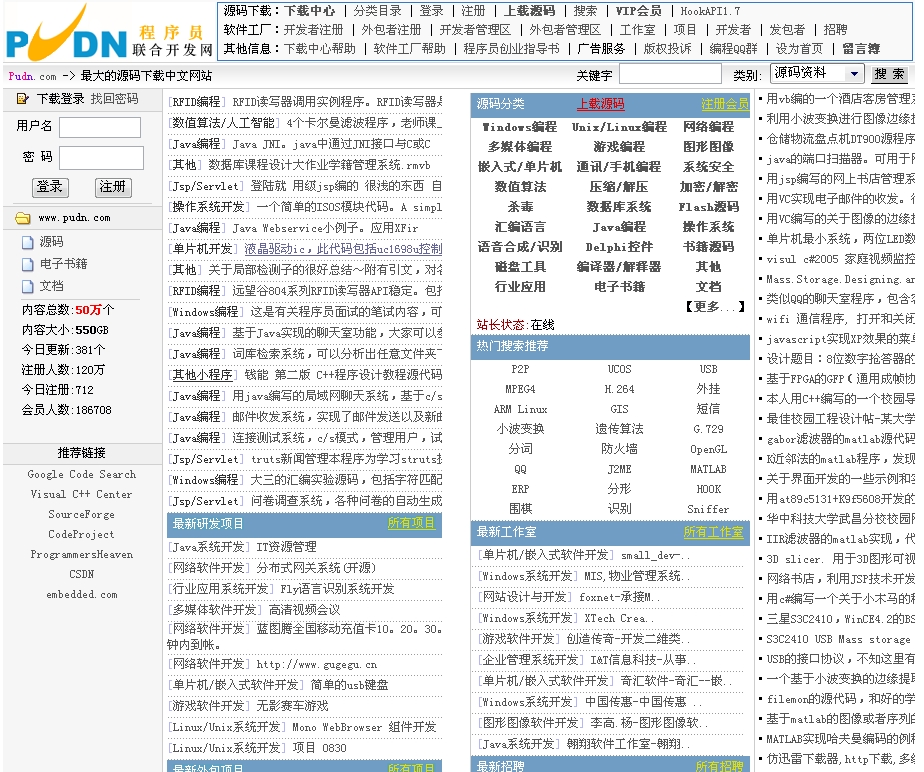
Task: Click the 注册会员 link in 源码分类 header
Action: click(x=725, y=104)
